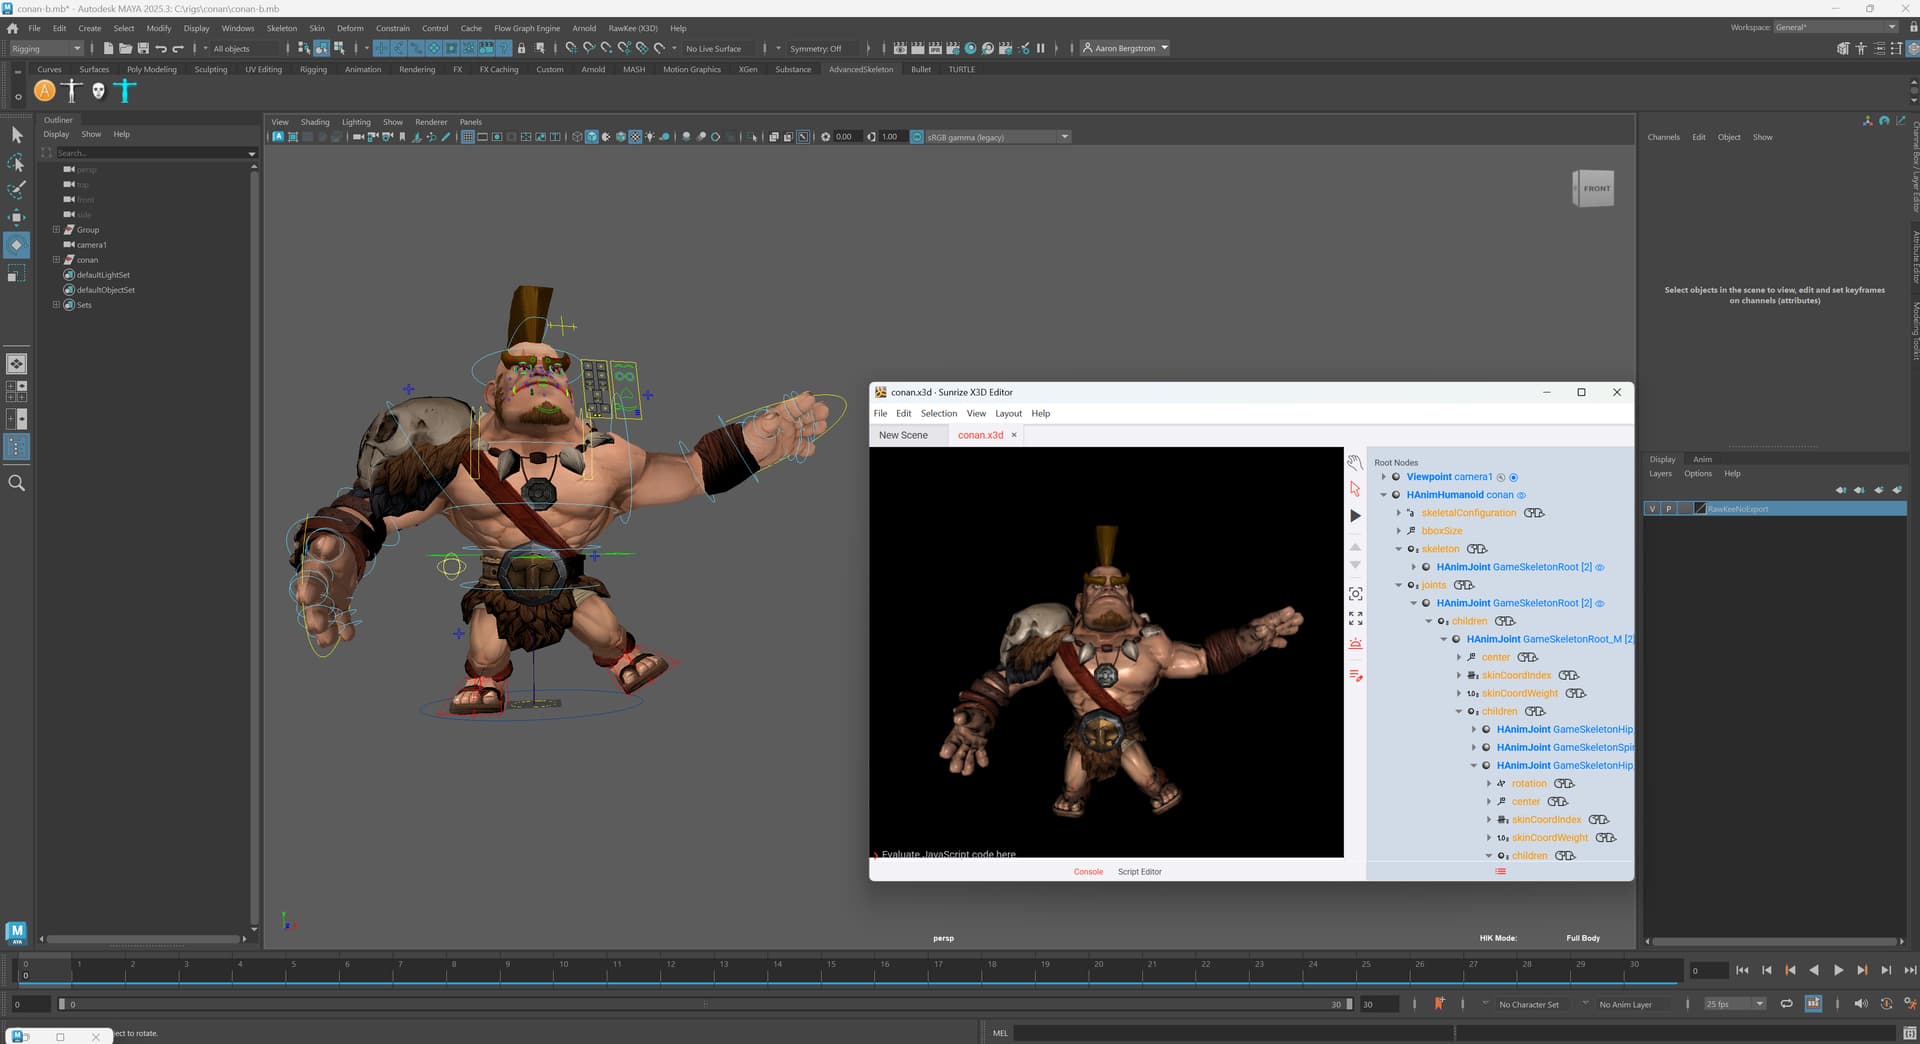Click the Undo arrow icon
The width and height of the screenshot is (1920, 1044).
pyautogui.click(x=161, y=48)
